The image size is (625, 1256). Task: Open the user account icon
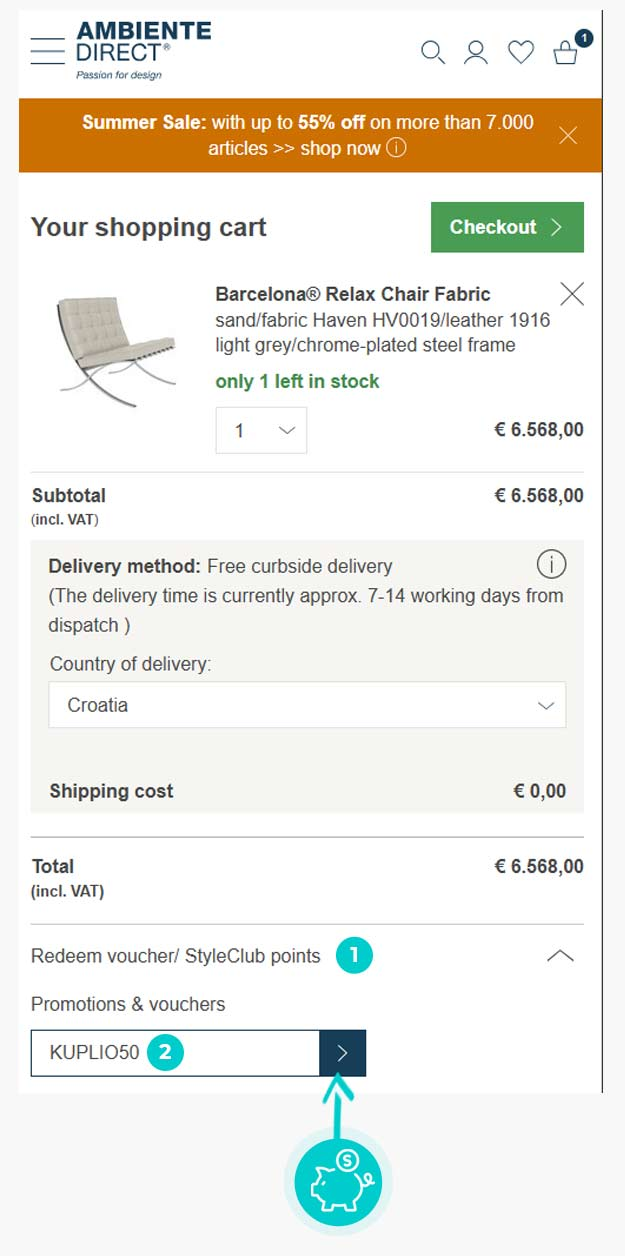tap(476, 52)
